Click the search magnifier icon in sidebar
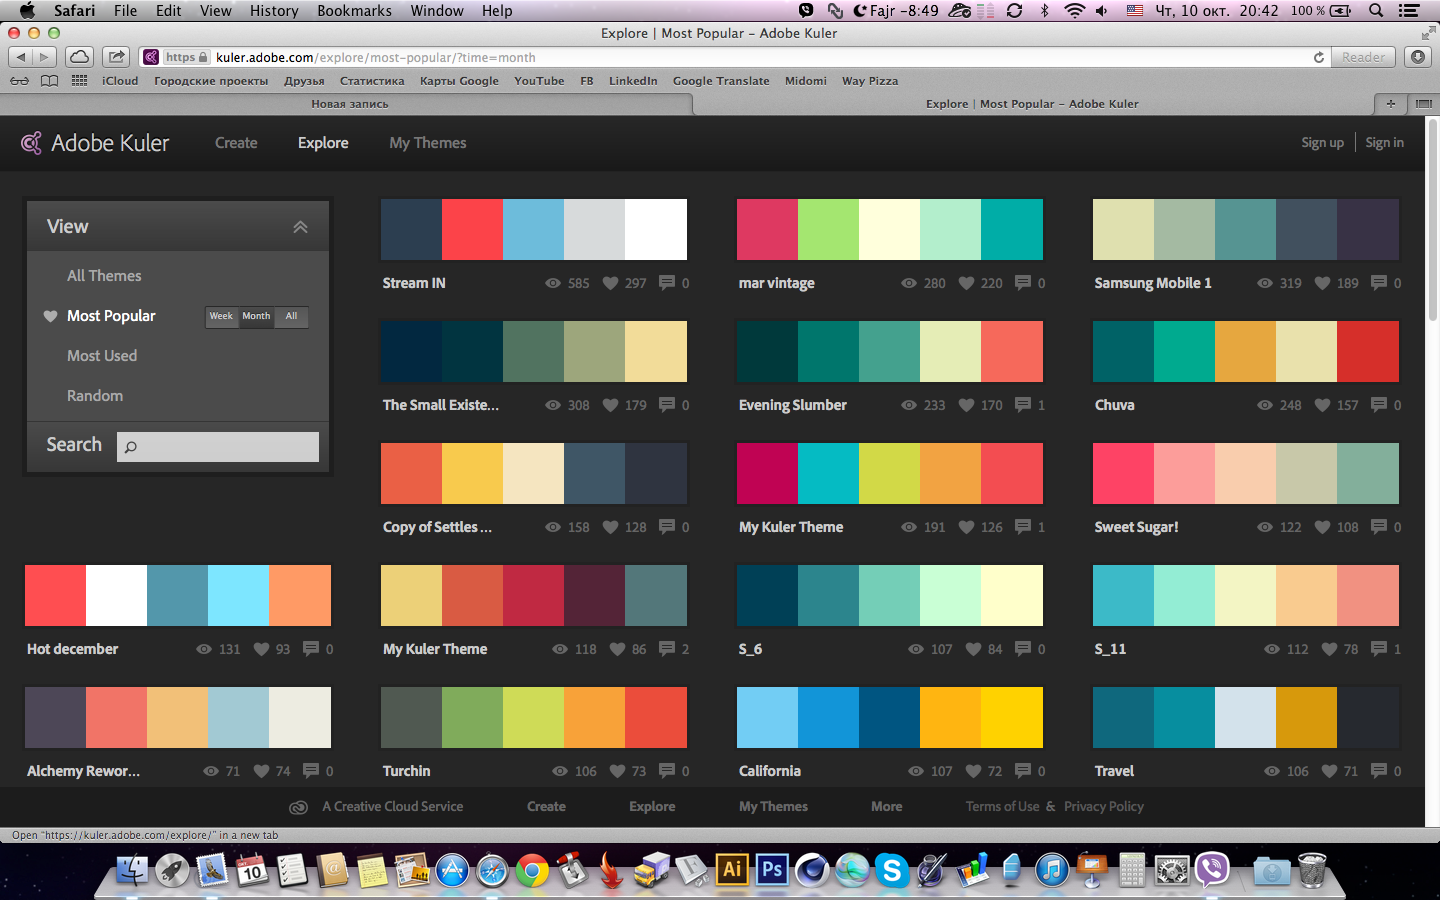This screenshot has height=900, width=1440. (131, 447)
